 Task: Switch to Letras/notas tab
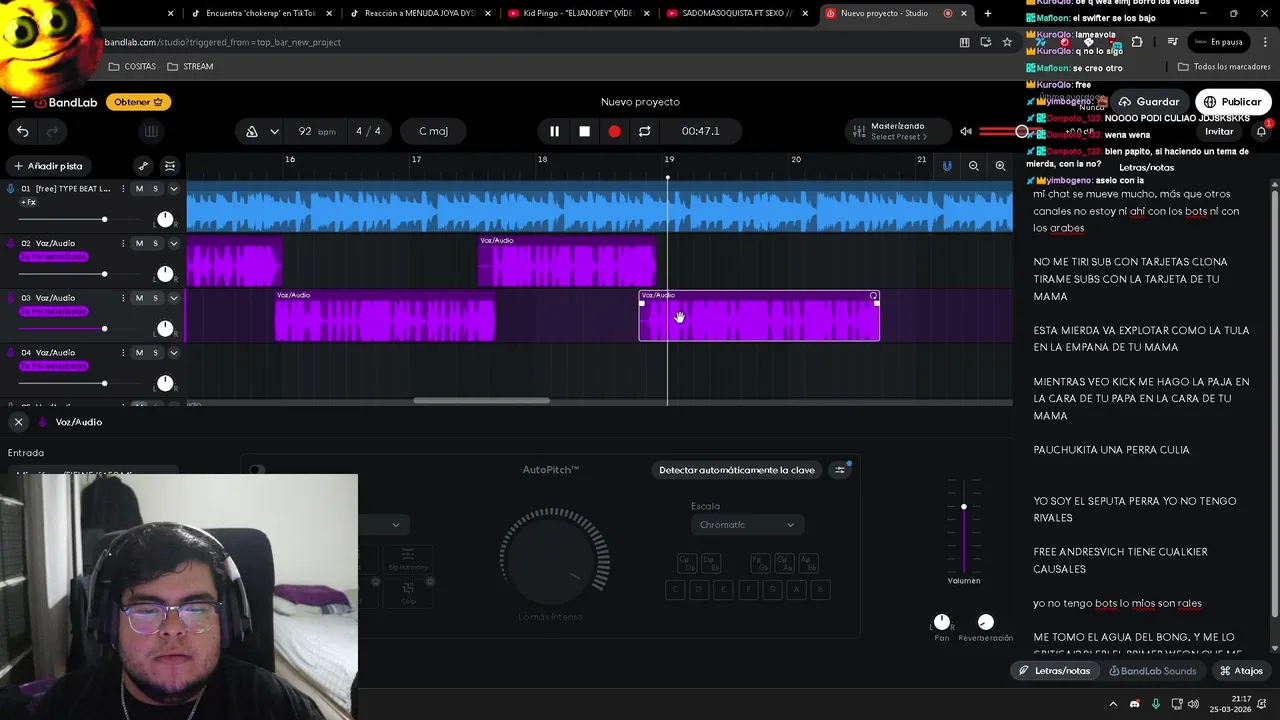[1054, 671]
